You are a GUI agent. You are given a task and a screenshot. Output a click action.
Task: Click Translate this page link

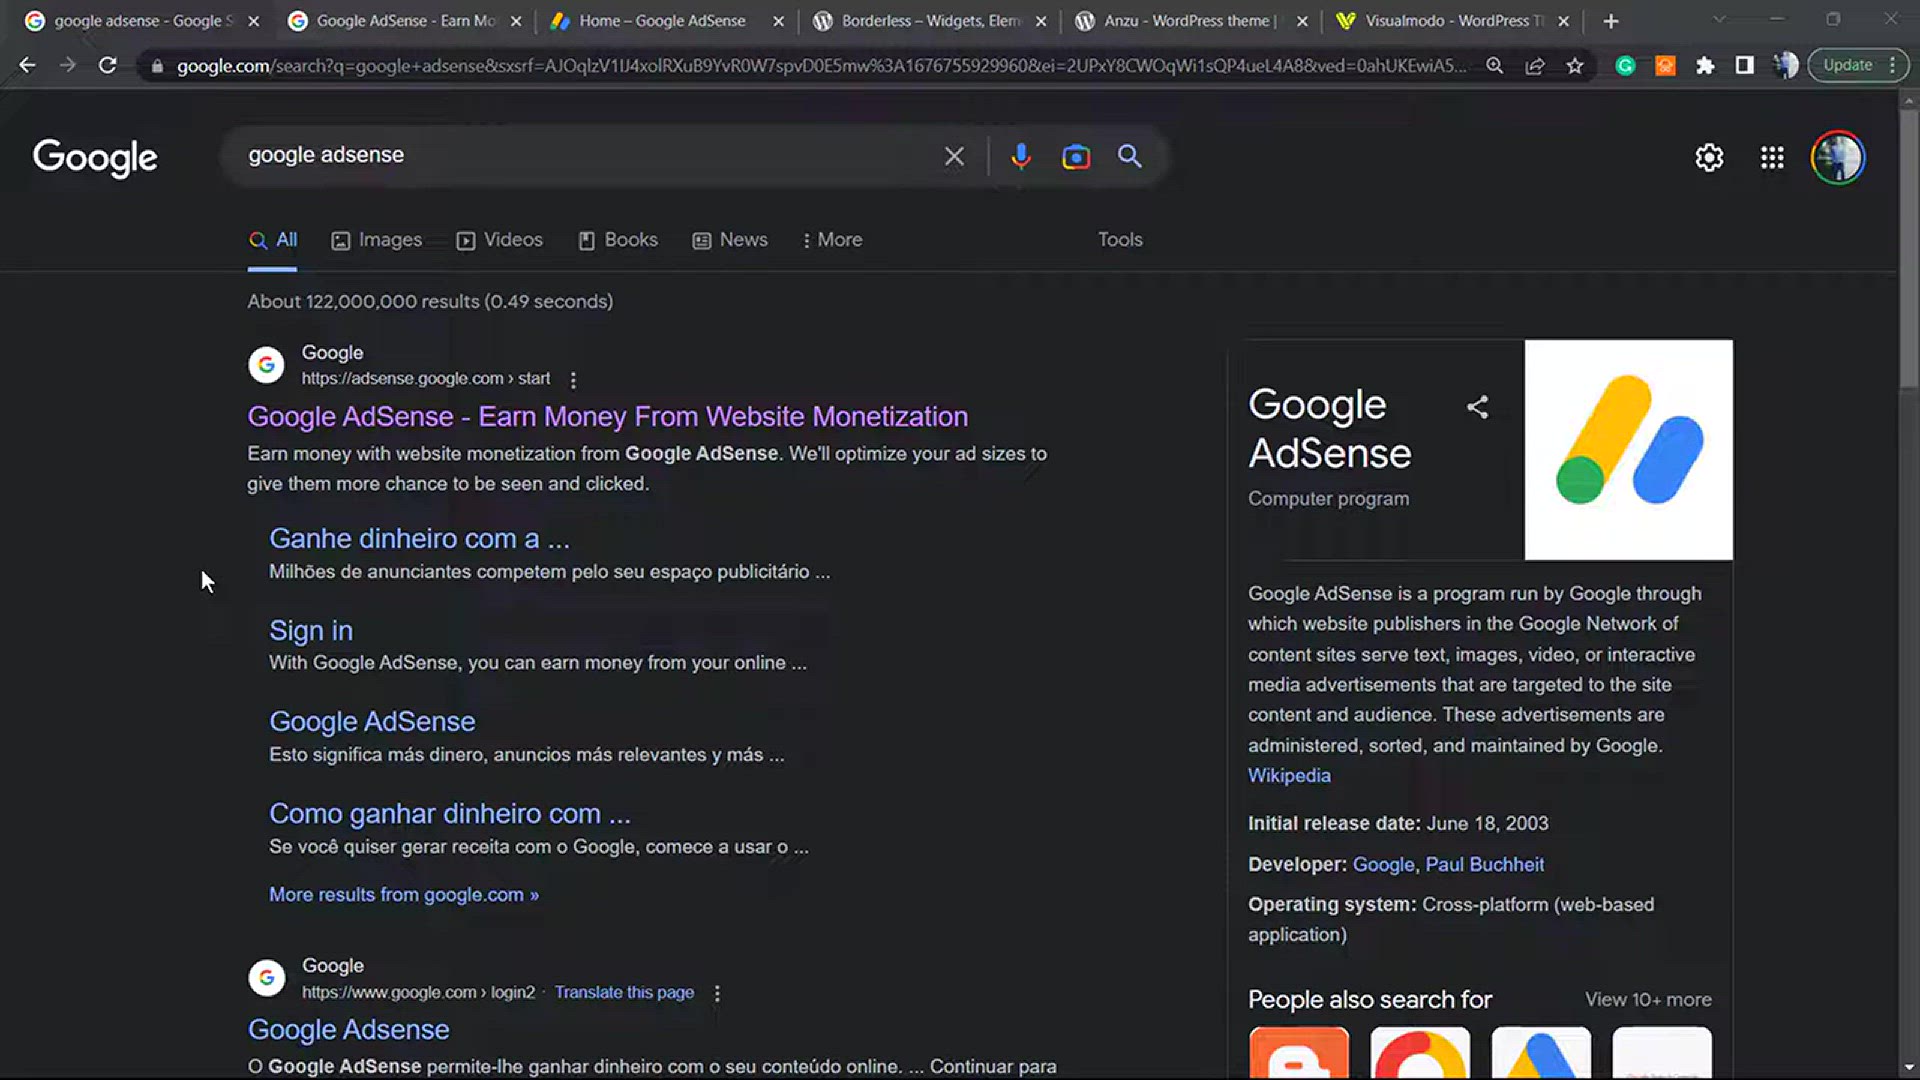click(x=624, y=993)
